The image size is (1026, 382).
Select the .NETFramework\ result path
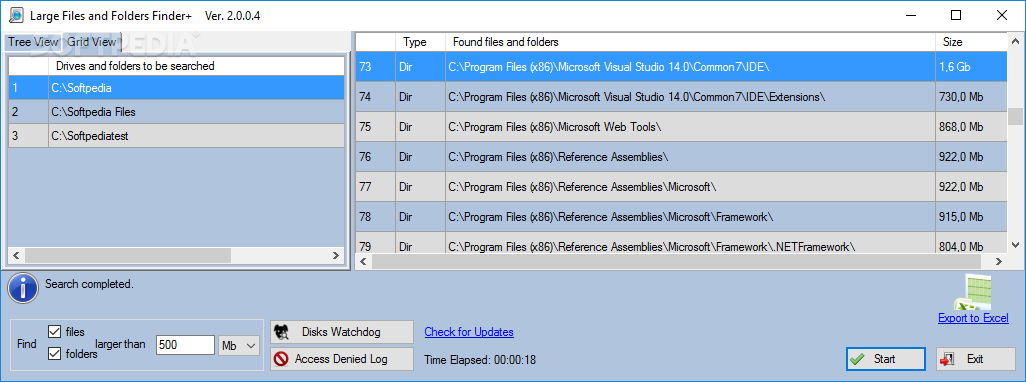tap(690, 243)
